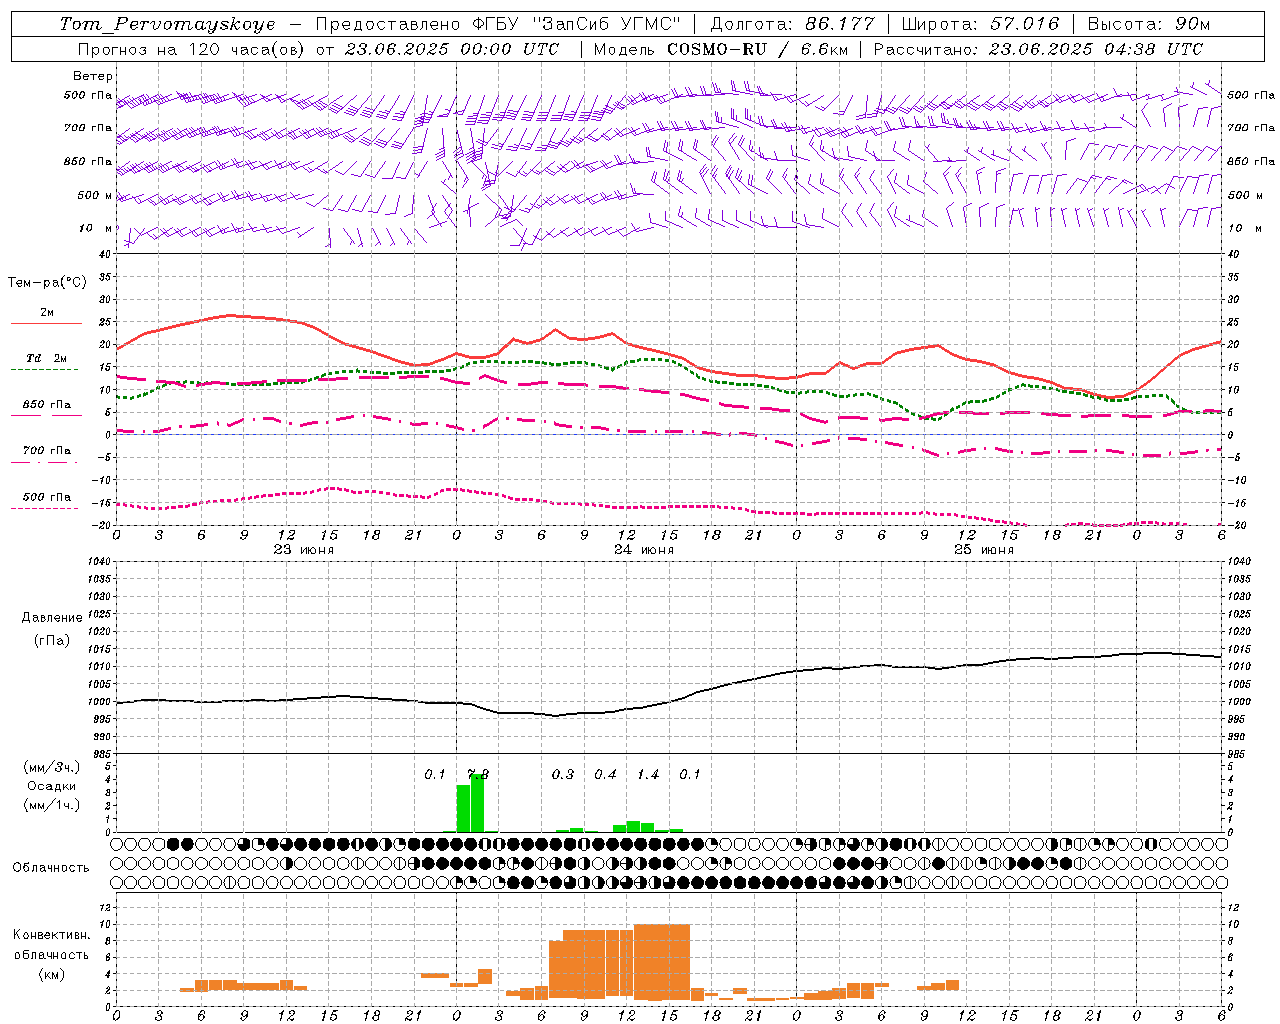Screen dimensions: 1280x1024
Task: Click the Высота: 90м header field
Action: (x=1148, y=24)
